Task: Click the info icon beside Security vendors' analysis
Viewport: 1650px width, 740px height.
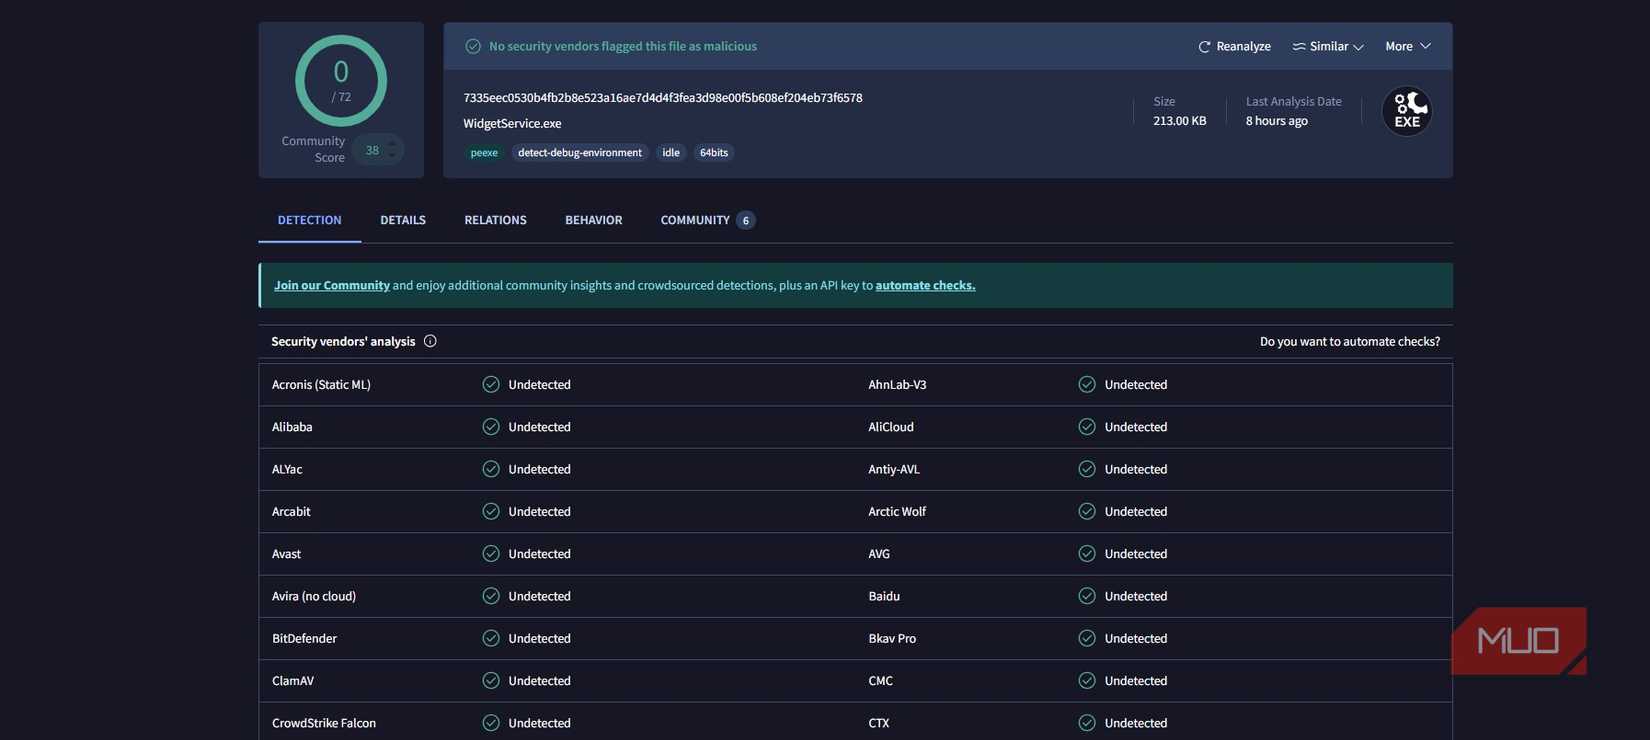Action: click(x=430, y=341)
